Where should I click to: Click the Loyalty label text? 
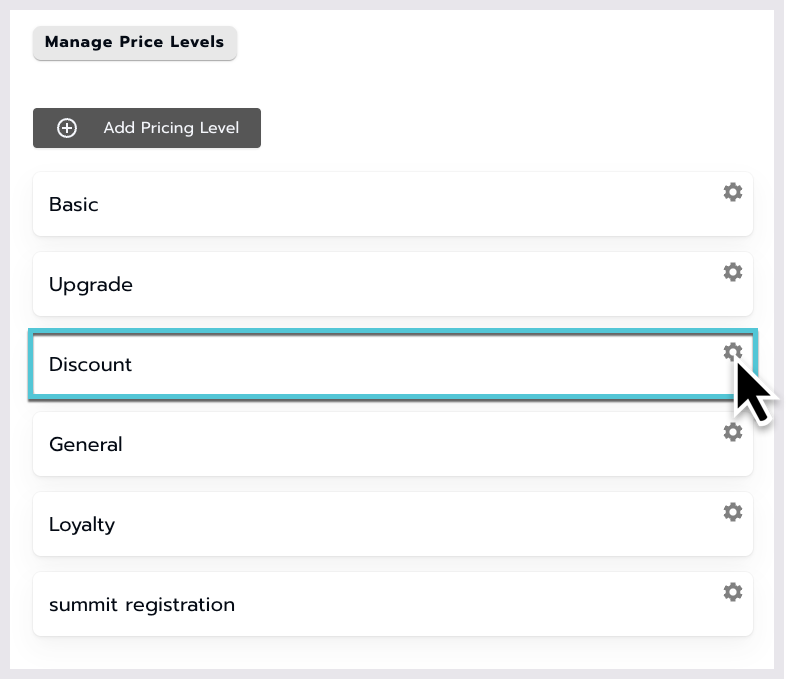point(82,525)
